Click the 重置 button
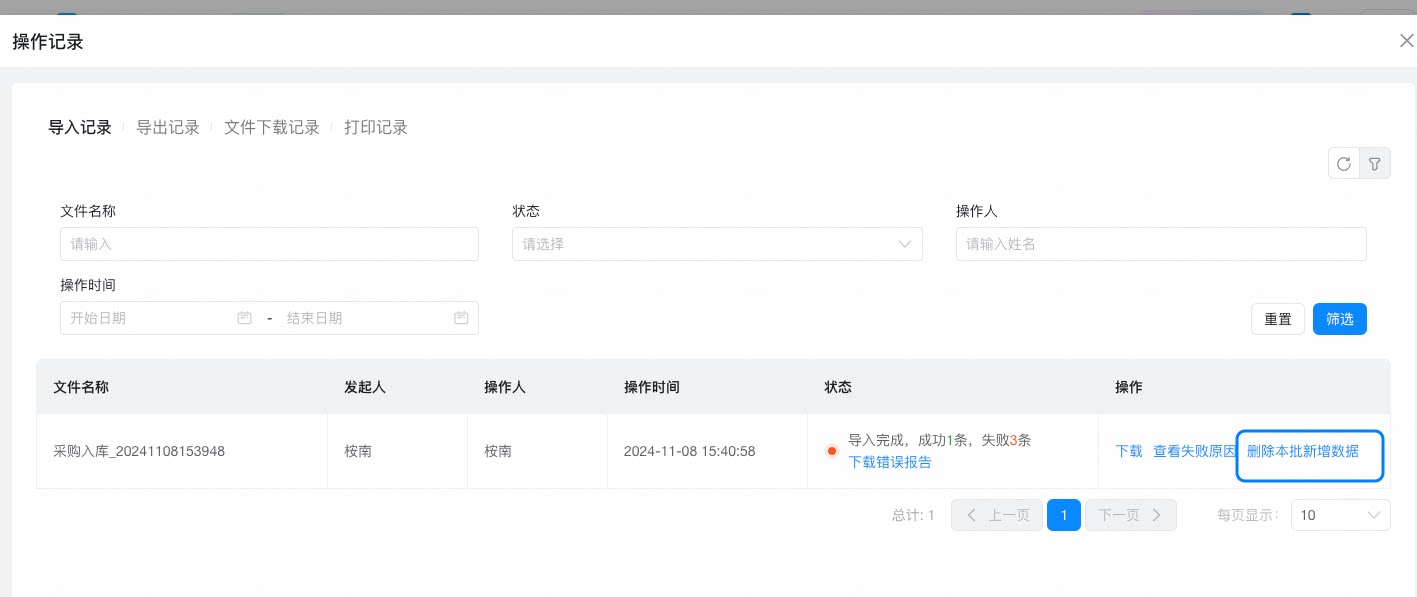This screenshot has height=597, width=1417. pos(1278,319)
